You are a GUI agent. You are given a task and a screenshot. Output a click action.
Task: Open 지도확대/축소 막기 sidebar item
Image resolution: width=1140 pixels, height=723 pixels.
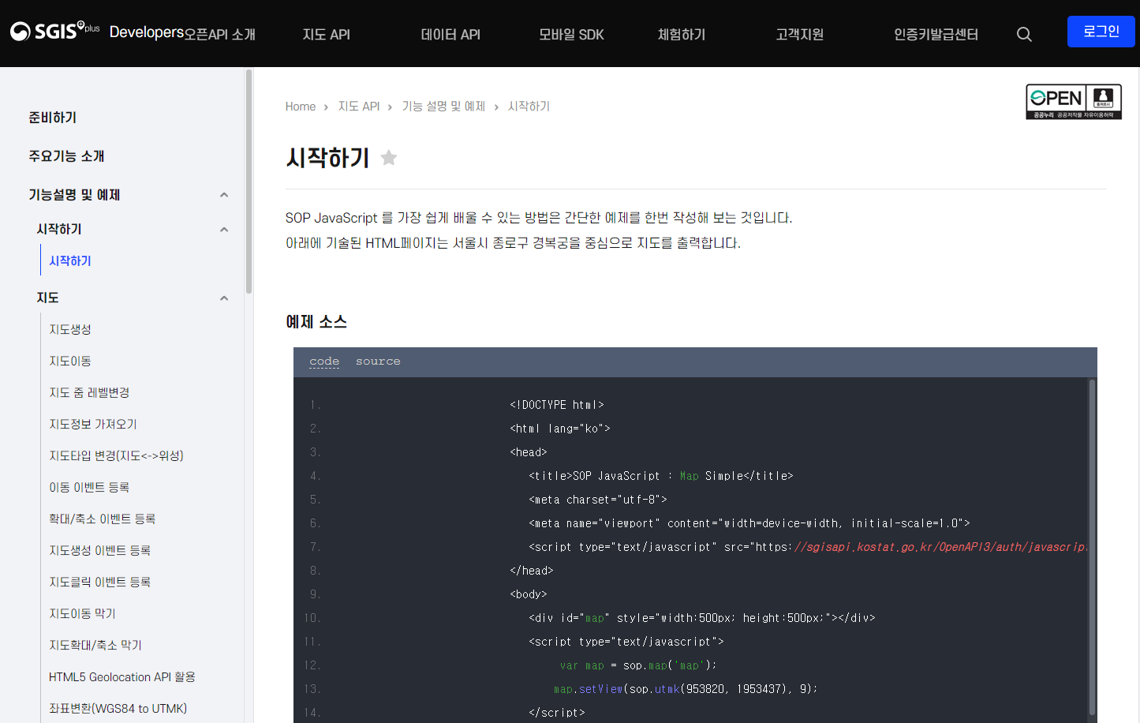click(x=95, y=645)
